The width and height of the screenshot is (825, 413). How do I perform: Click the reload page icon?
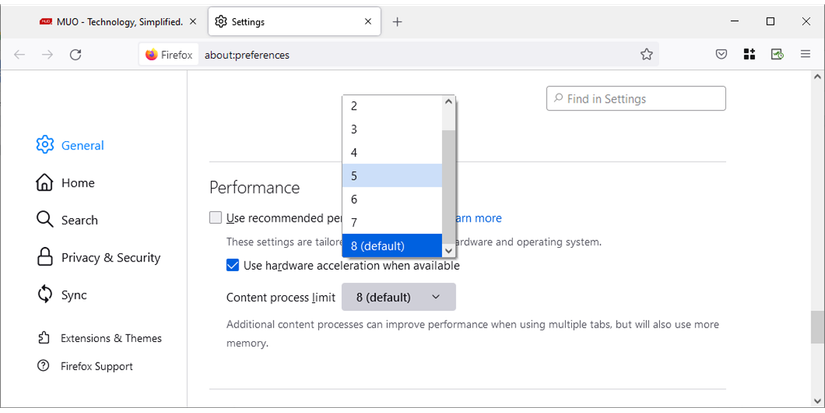[75, 55]
